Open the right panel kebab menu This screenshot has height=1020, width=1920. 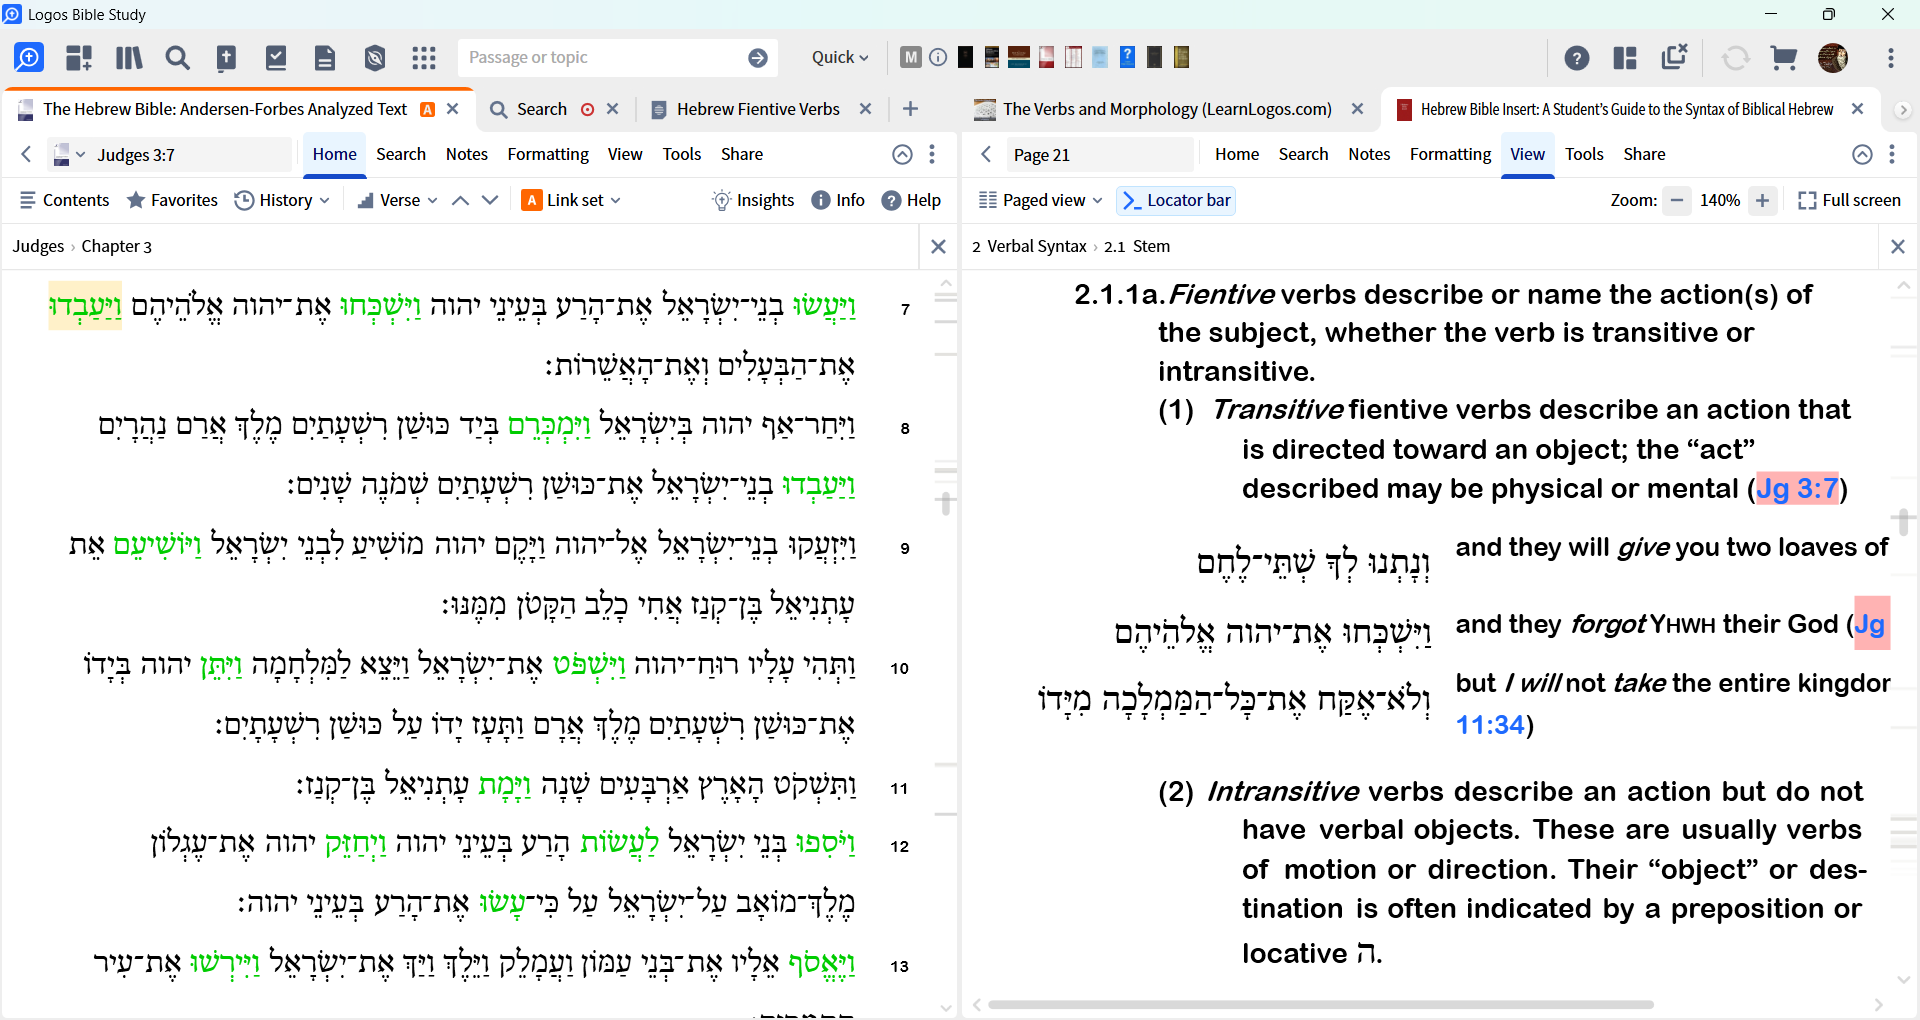click(x=1892, y=154)
